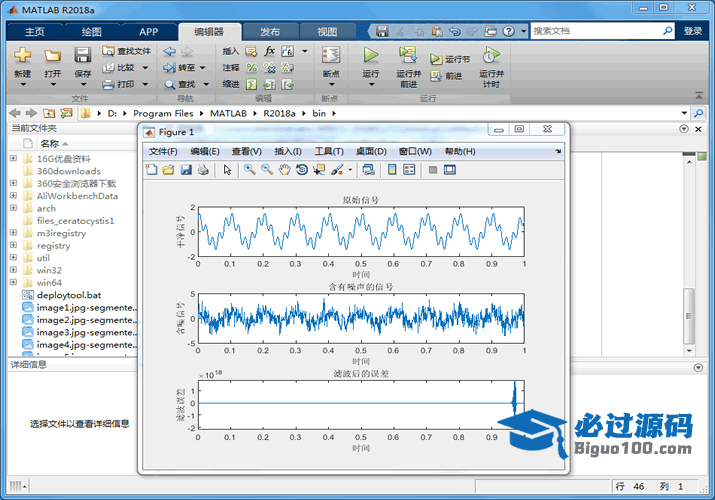715x500 pixels.
Task: Expand the 360安全浏览器下载 folder
Action: [13, 183]
